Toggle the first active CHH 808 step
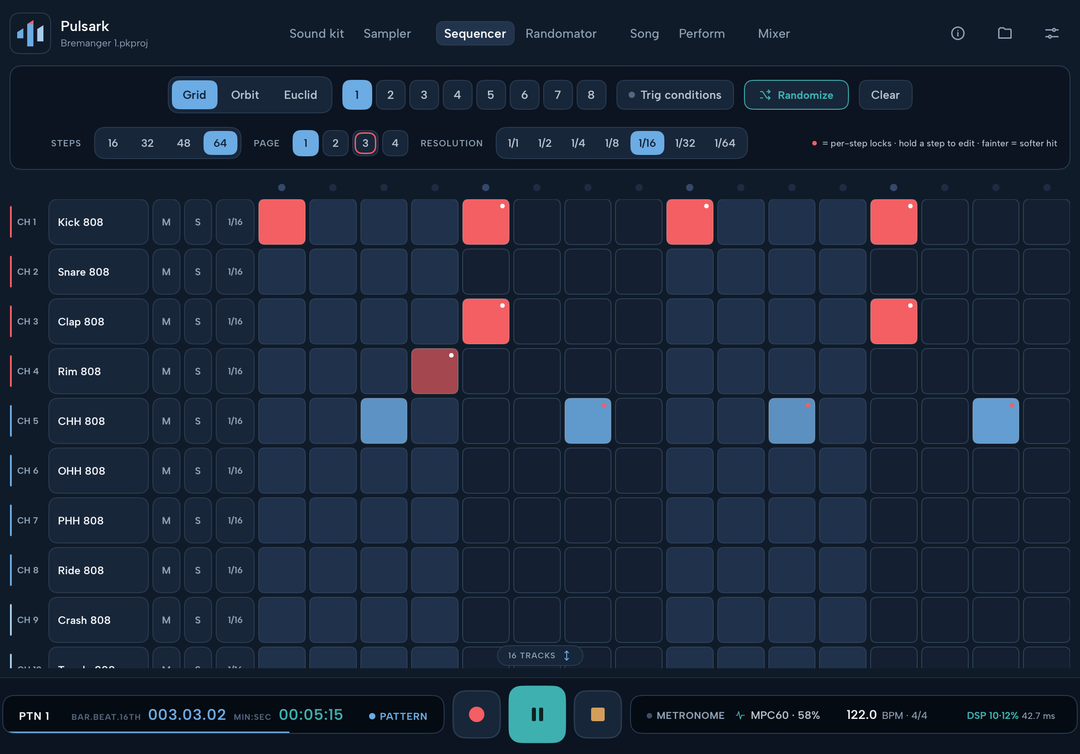1080x754 pixels. point(384,421)
